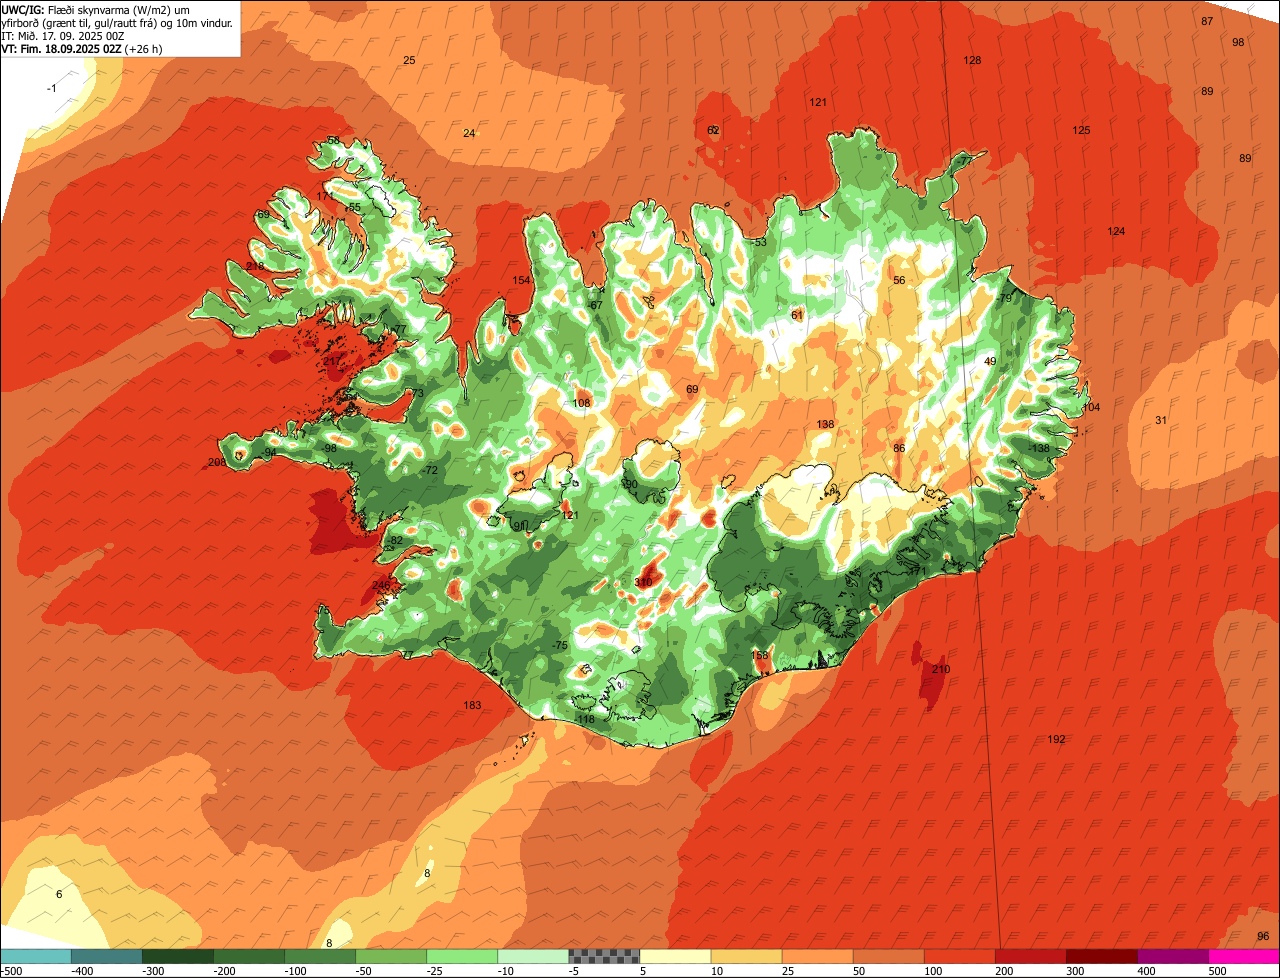Click the red-orange legend swatch labeled 100

pyautogui.click(x=959, y=956)
